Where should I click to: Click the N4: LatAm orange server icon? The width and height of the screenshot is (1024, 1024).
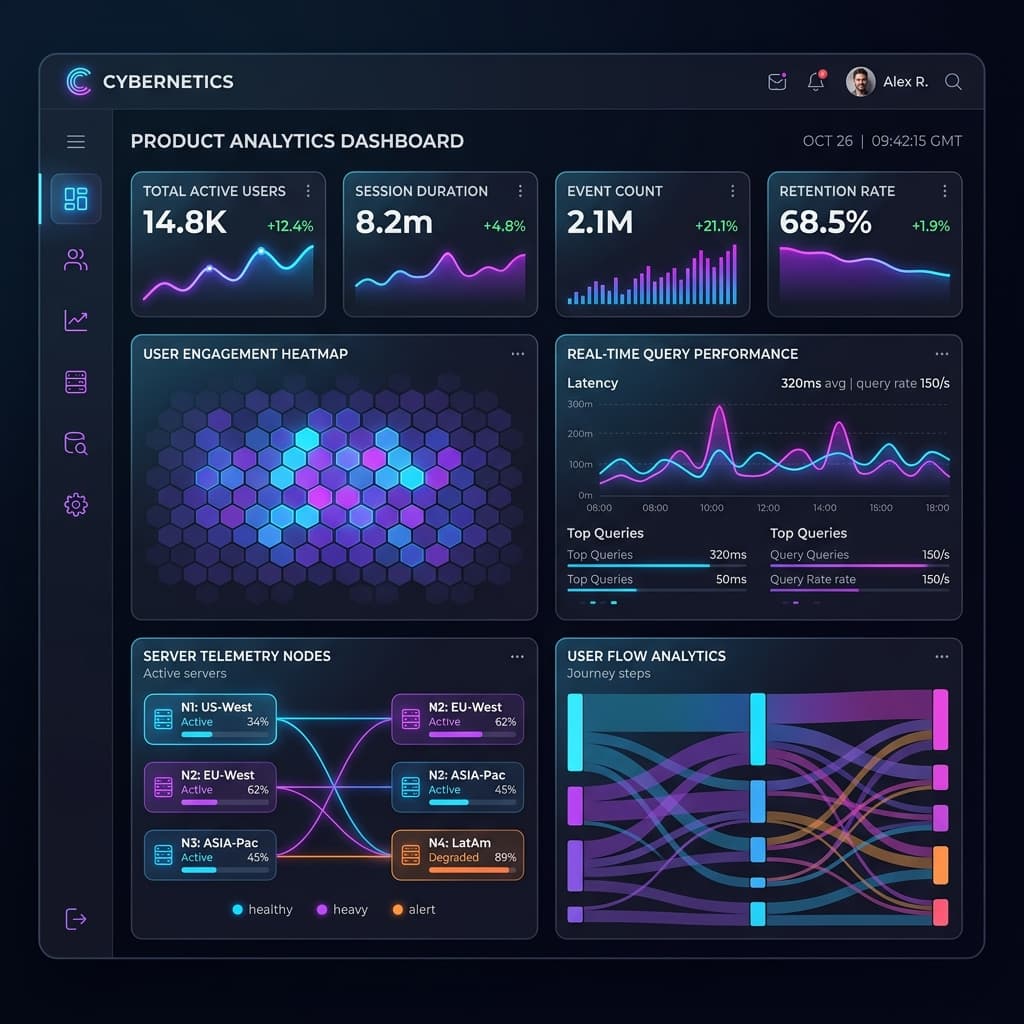(x=410, y=855)
